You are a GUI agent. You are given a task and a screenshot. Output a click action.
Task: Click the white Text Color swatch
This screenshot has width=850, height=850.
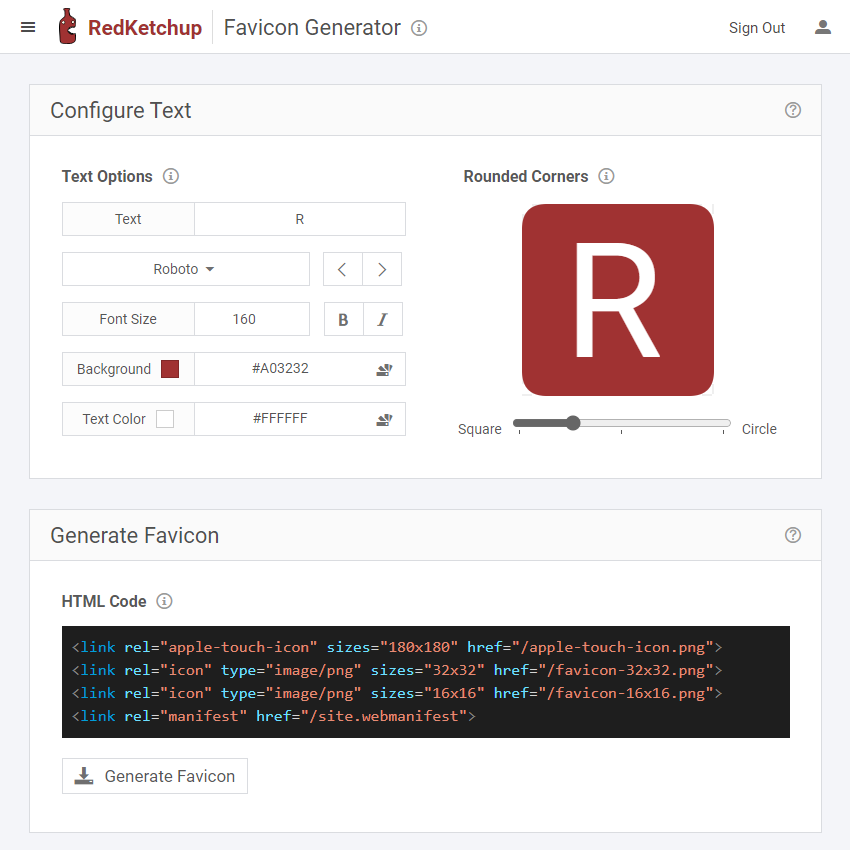(165, 419)
